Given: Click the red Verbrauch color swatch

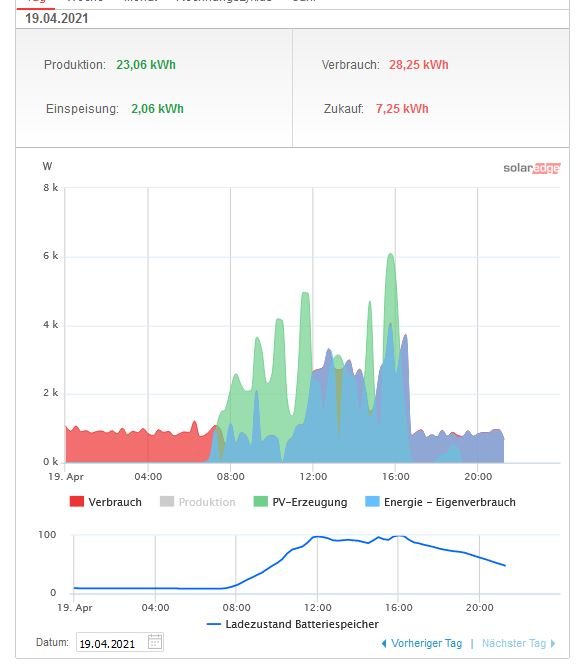Looking at the screenshot, I should (x=77, y=501).
